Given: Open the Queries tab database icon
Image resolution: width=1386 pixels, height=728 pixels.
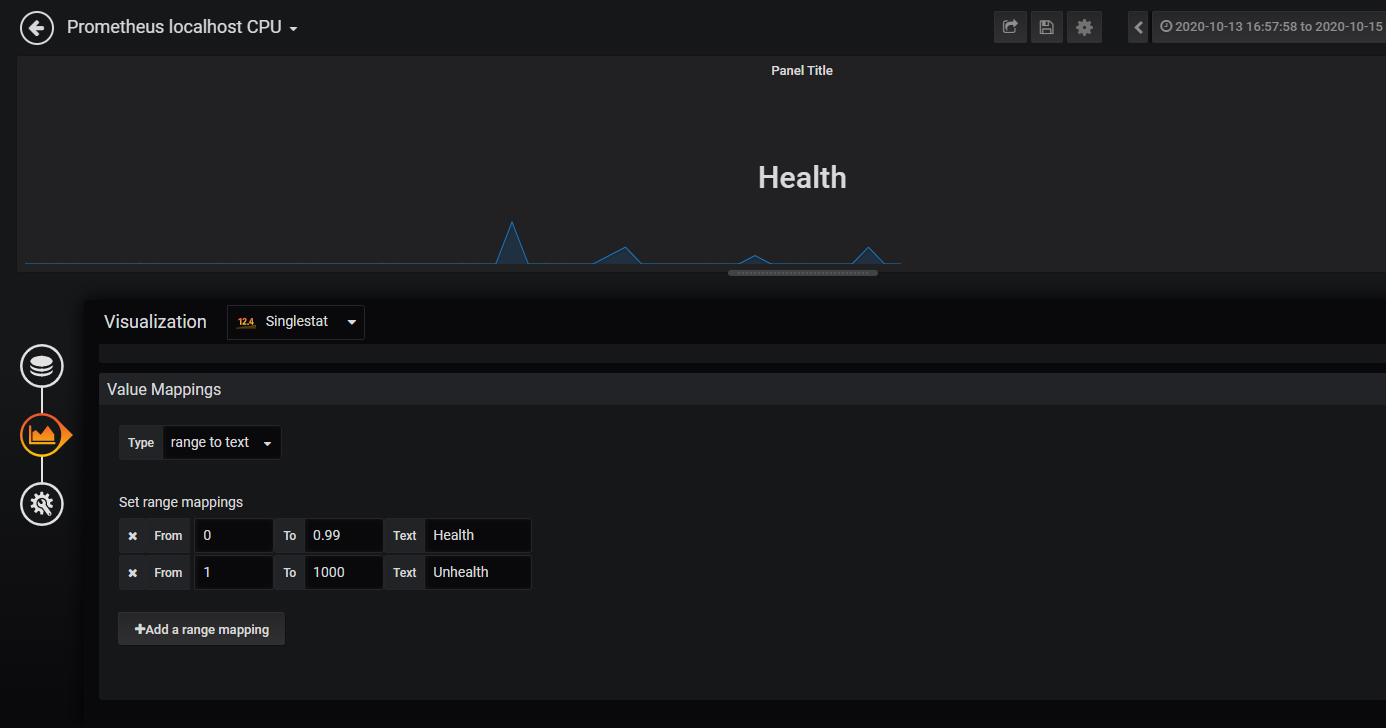Looking at the screenshot, I should (42, 366).
